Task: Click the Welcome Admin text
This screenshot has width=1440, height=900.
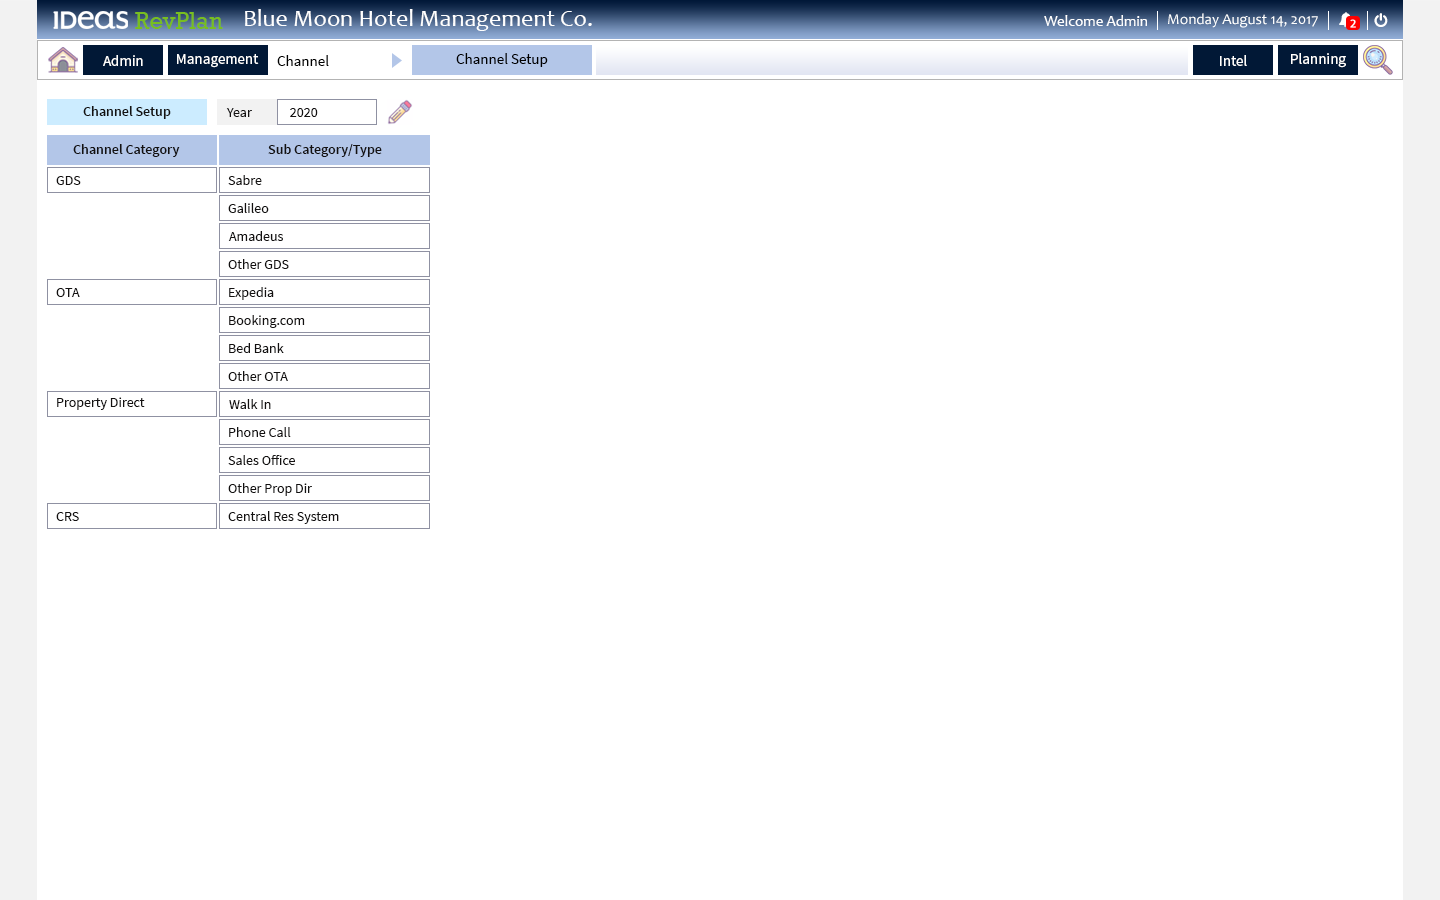Action: click(x=1095, y=20)
